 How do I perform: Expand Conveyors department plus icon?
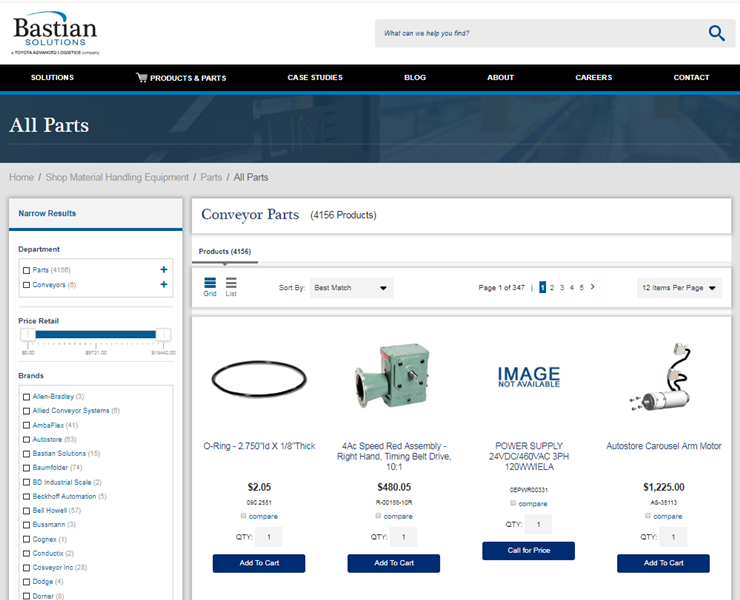[x=164, y=285]
